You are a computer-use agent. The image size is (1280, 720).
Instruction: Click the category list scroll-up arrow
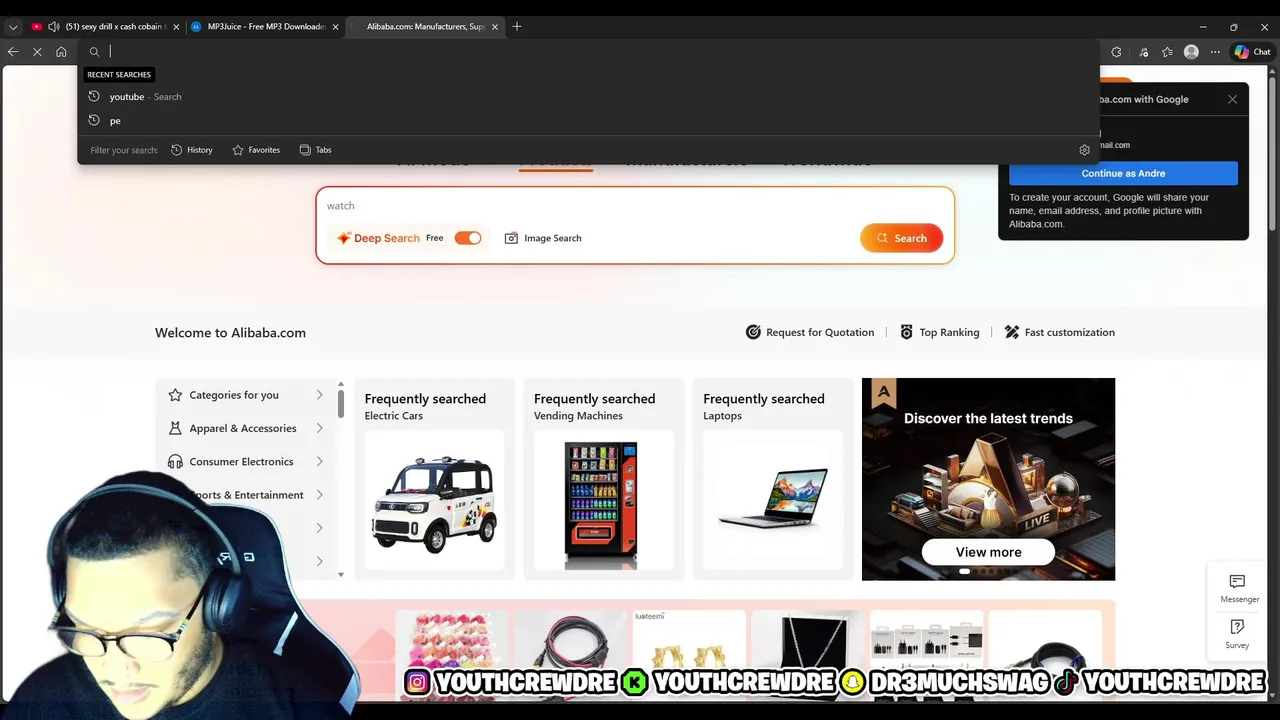coord(341,384)
